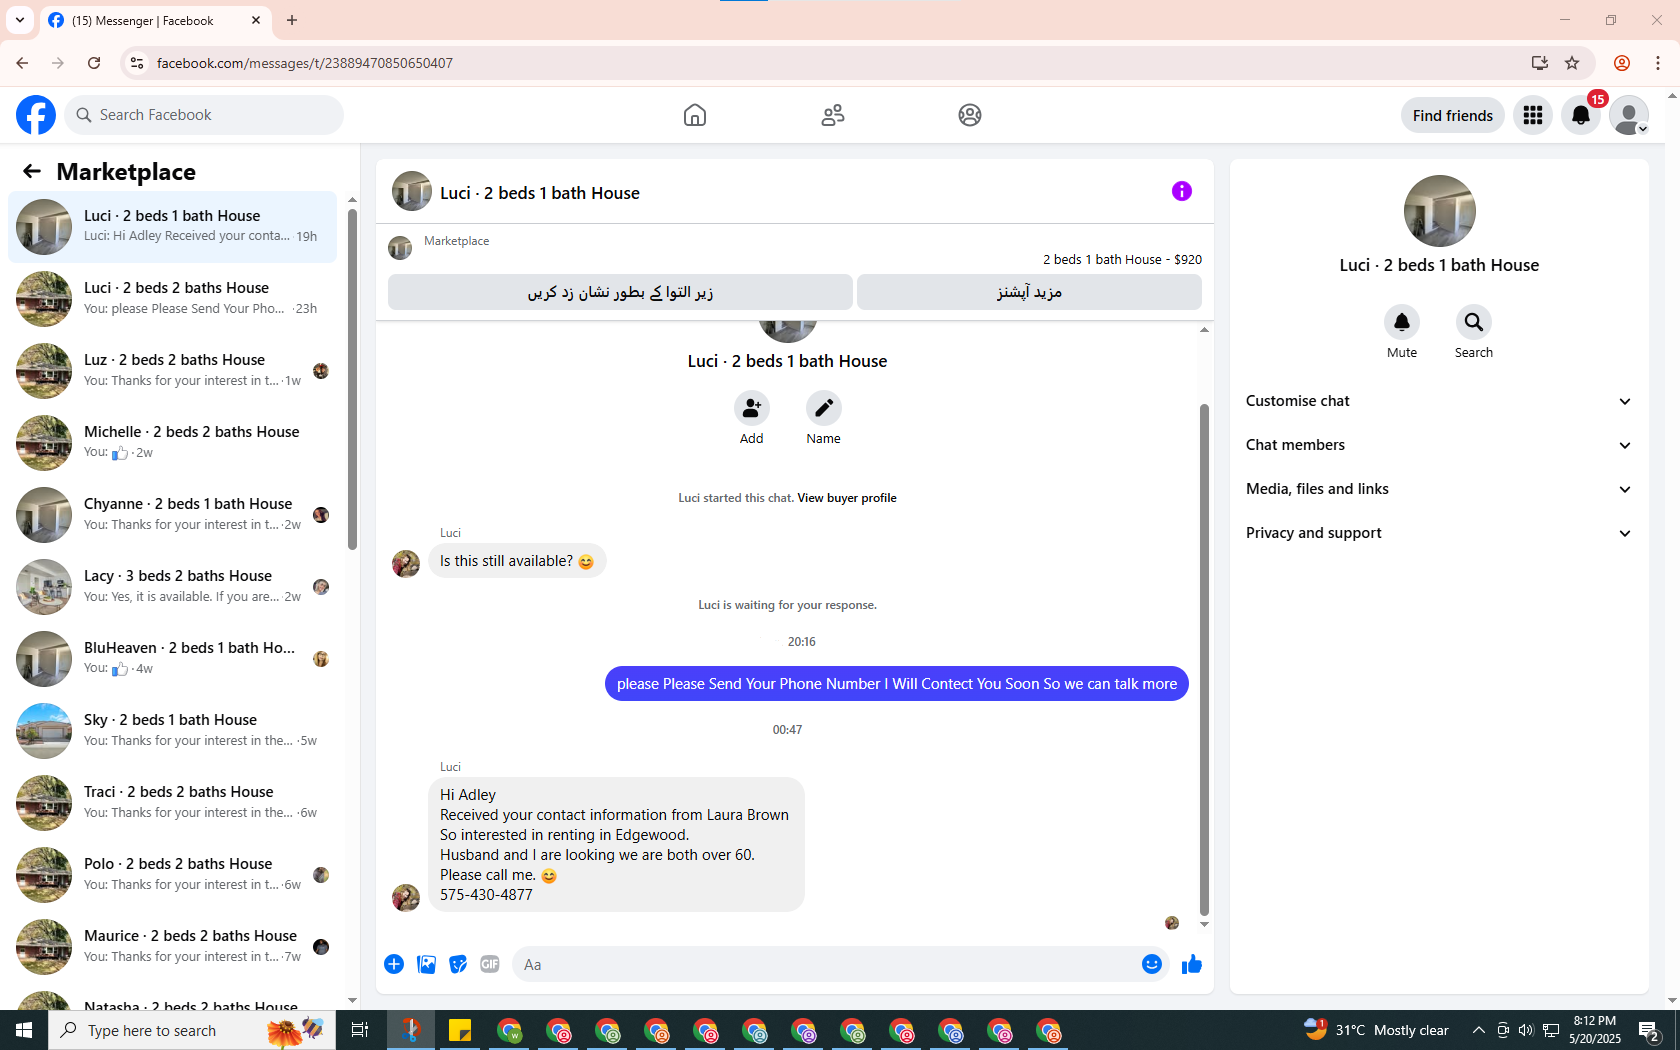This screenshot has height=1050, width=1680.
Task: Click View buyer profile link
Action: (847, 498)
